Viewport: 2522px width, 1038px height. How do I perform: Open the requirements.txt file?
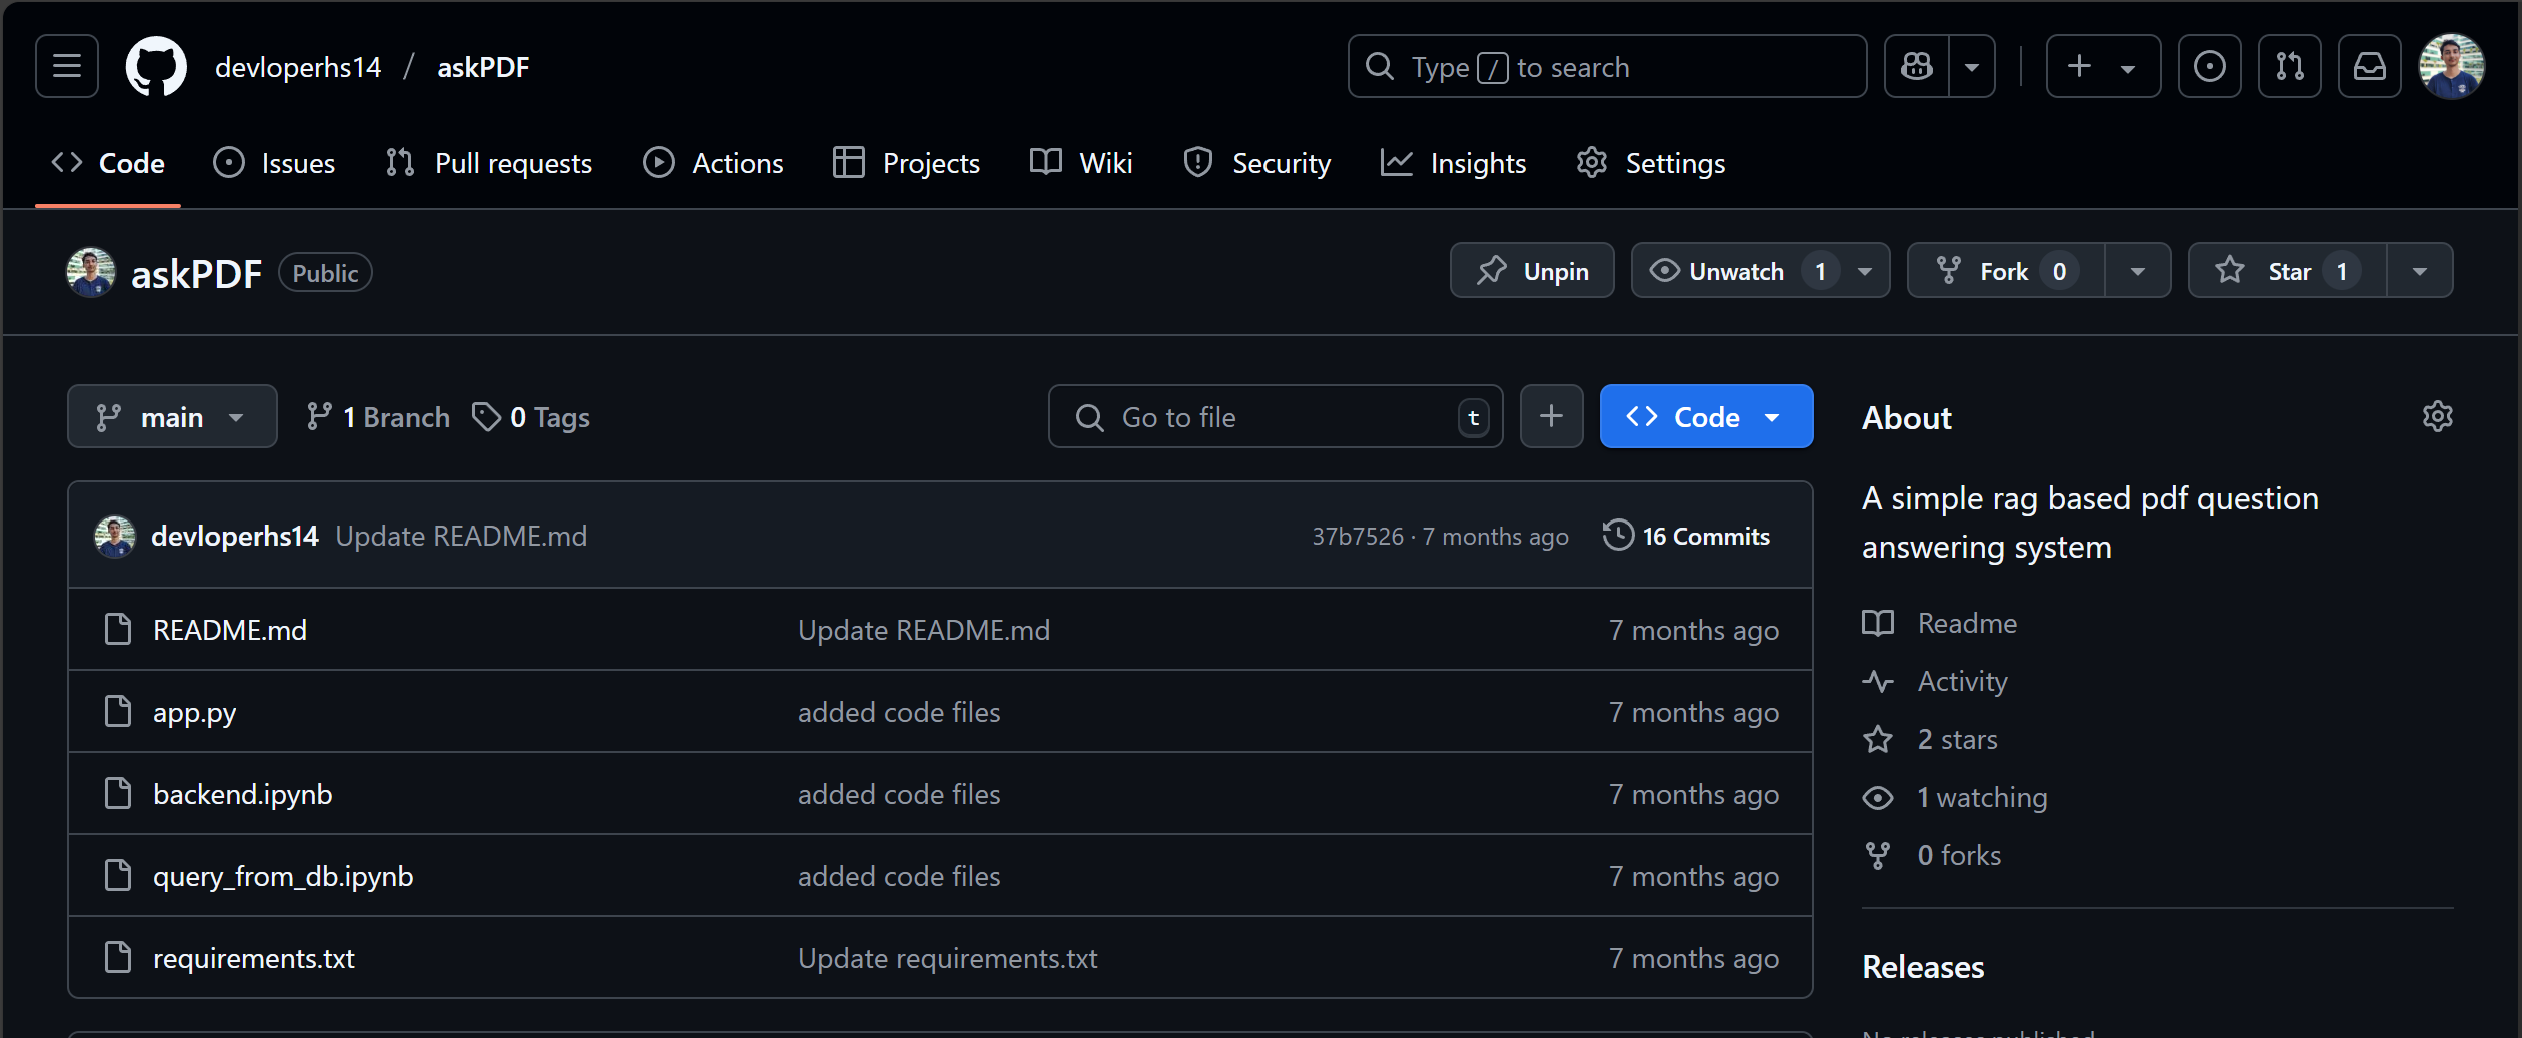pyautogui.click(x=254, y=958)
